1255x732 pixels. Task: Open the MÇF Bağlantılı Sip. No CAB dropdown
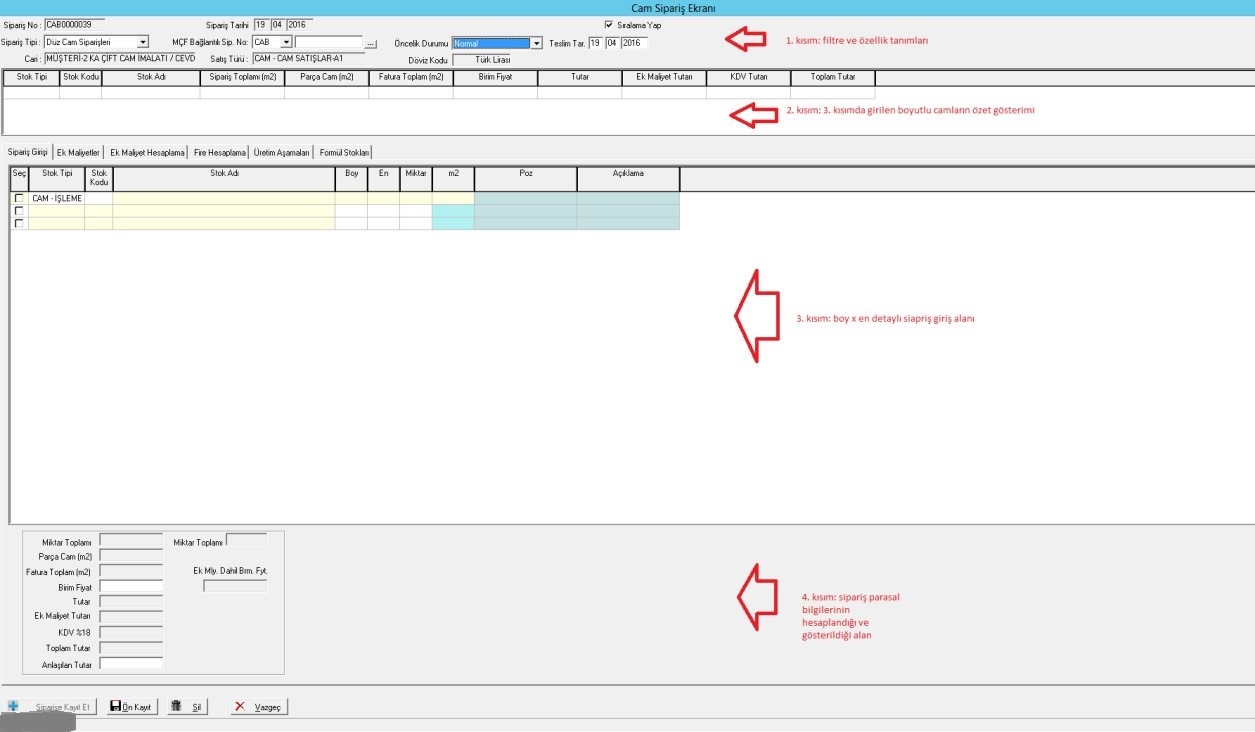pos(287,43)
